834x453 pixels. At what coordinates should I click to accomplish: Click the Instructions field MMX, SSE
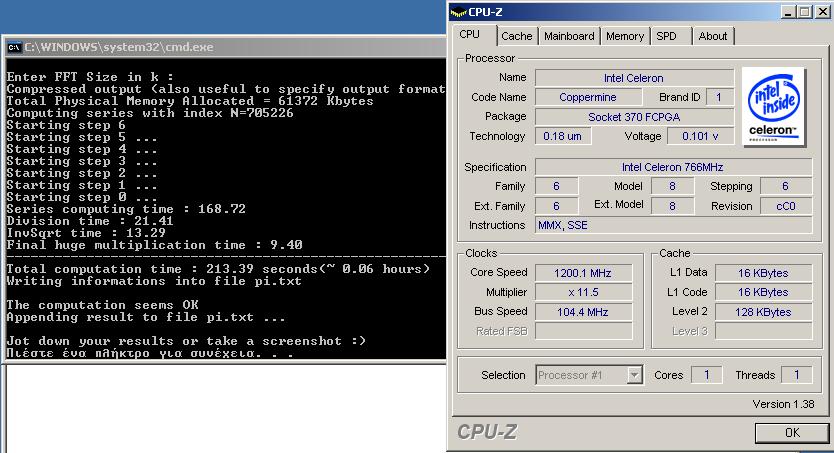tap(673, 225)
